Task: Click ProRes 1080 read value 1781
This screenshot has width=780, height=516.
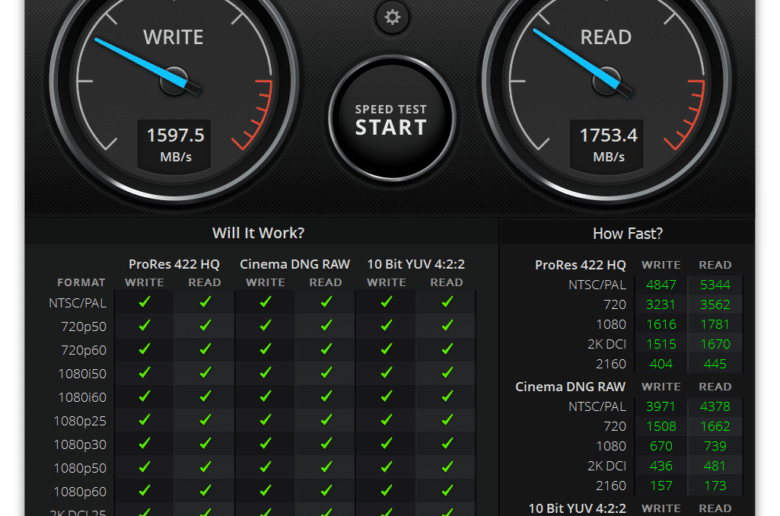Action: [715, 324]
